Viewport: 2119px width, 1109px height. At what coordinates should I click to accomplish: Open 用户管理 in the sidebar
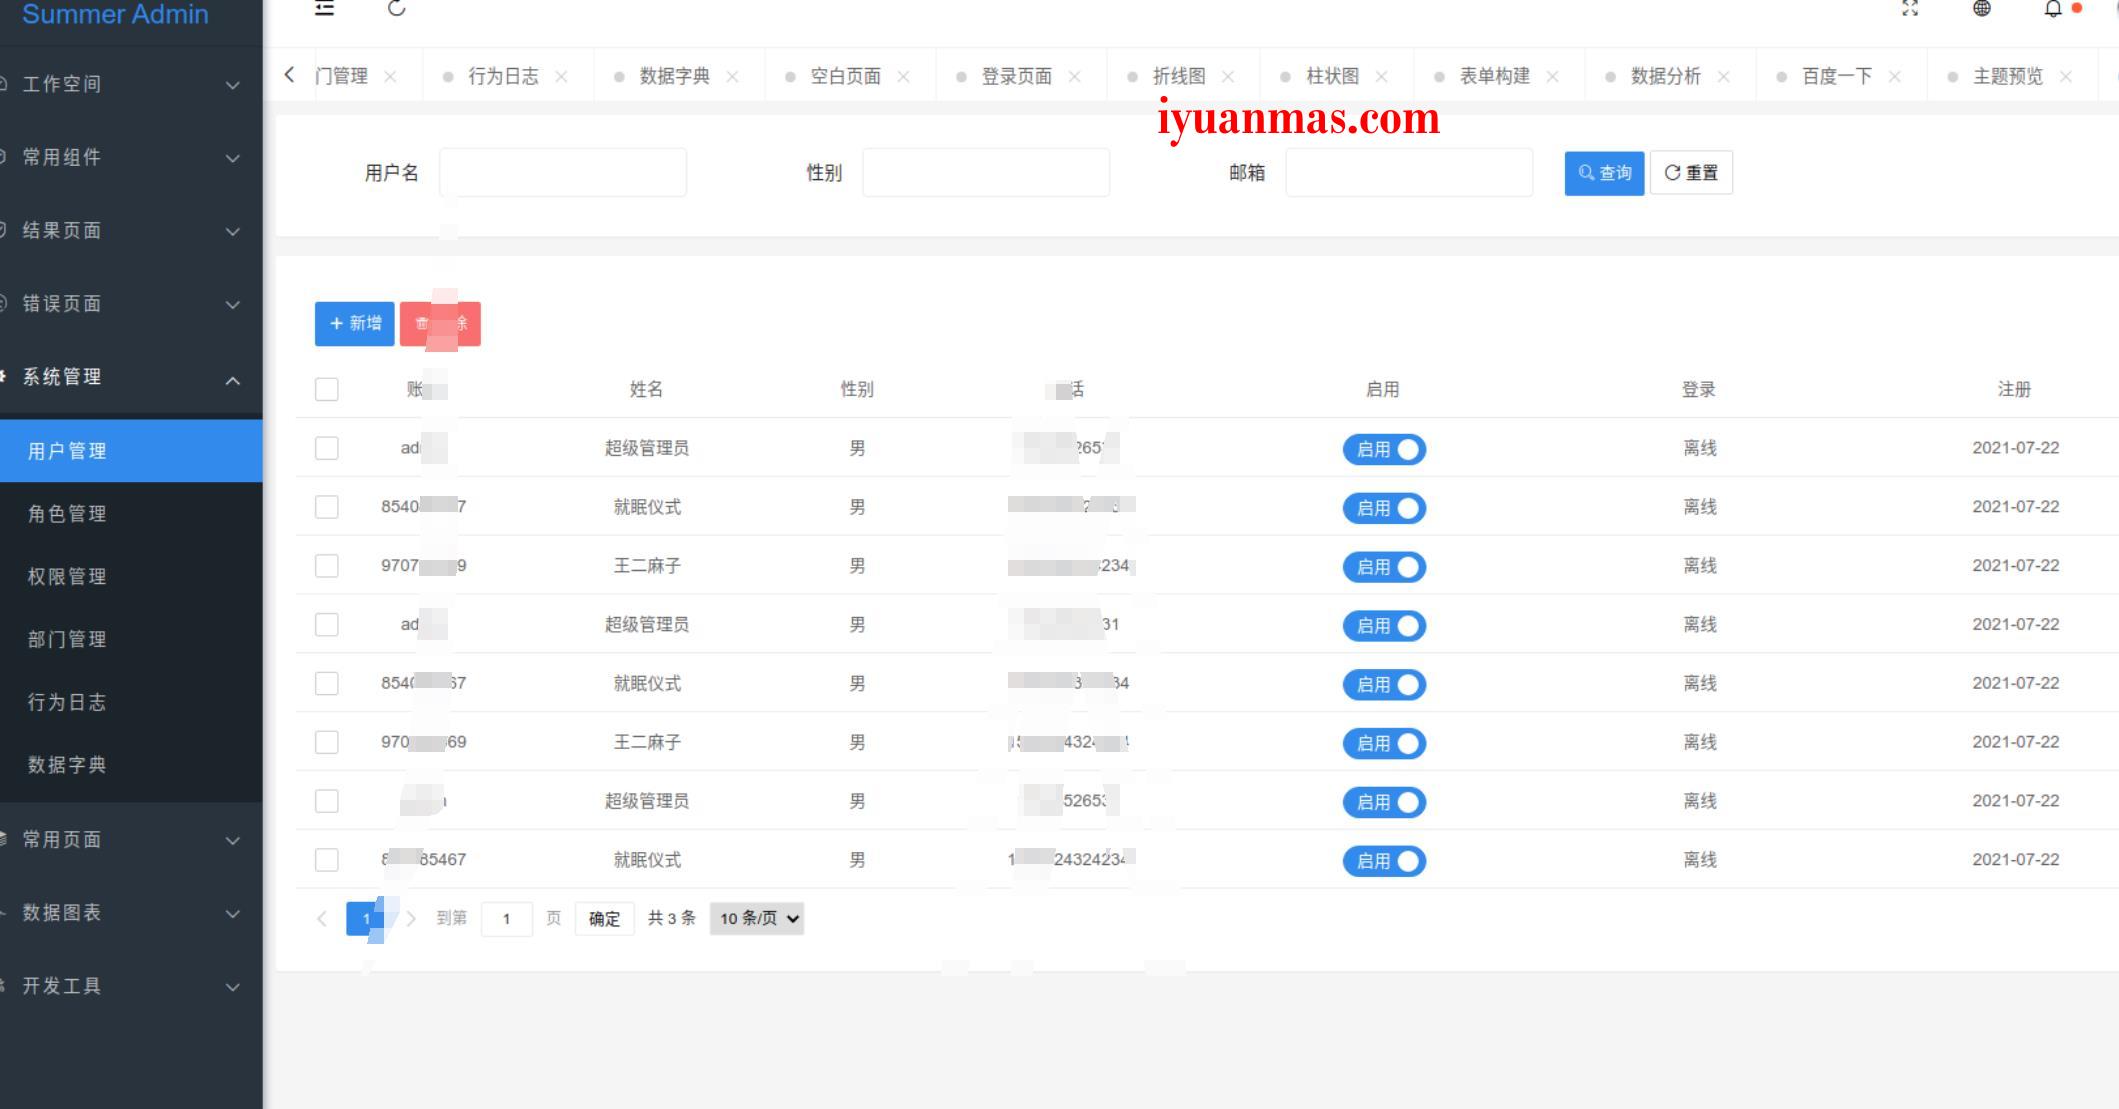click(131, 451)
